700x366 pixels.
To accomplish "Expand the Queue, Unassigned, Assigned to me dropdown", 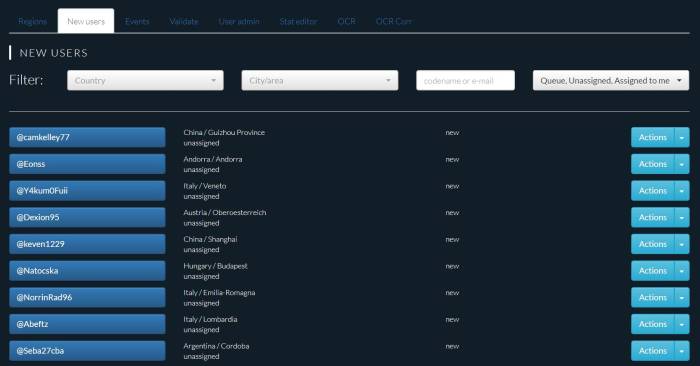I will [611, 80].
